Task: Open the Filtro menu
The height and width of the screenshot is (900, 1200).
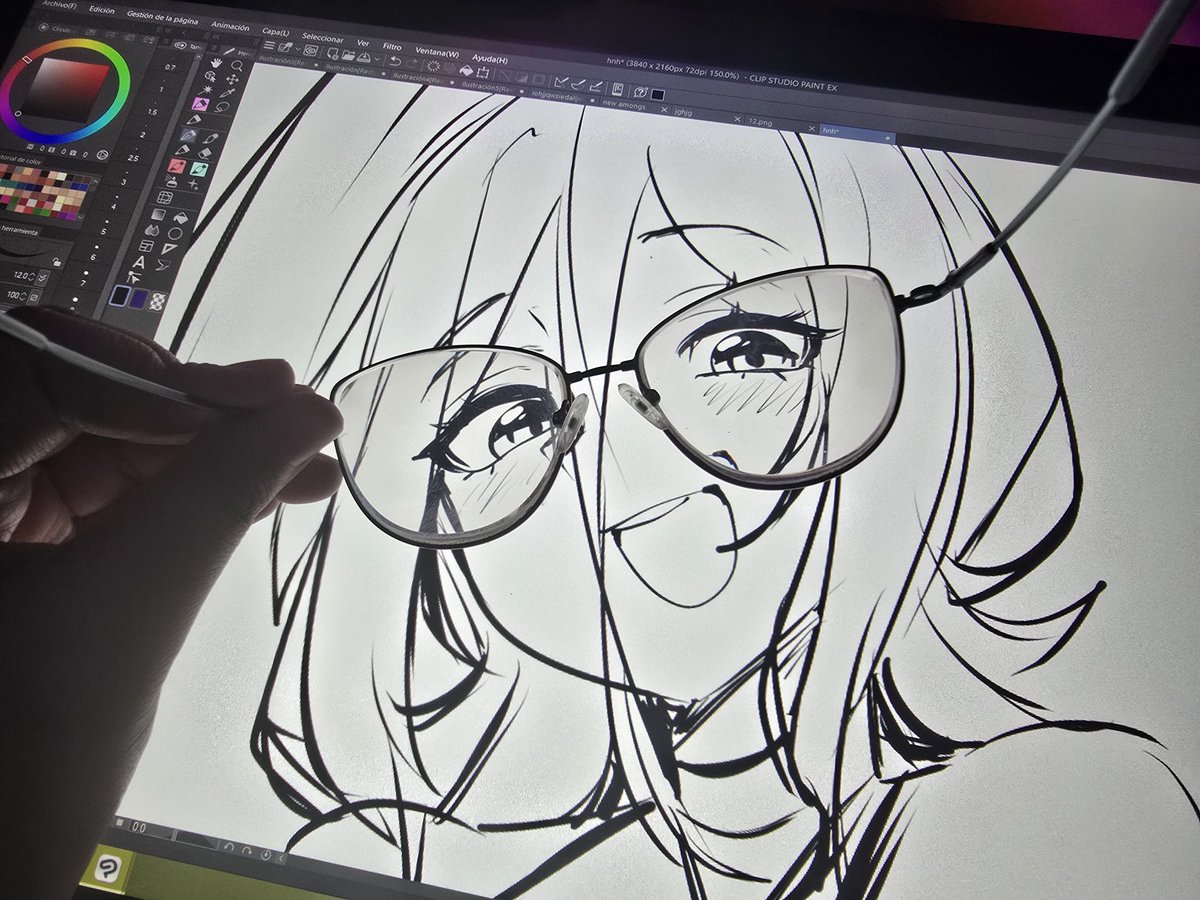Action: coord(392,46)
